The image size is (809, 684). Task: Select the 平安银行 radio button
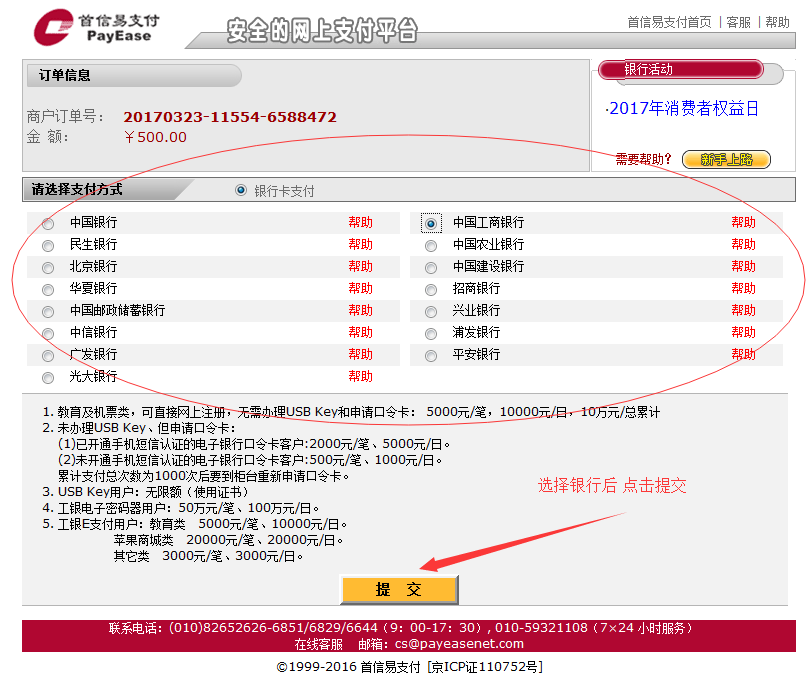coord(431,356)
